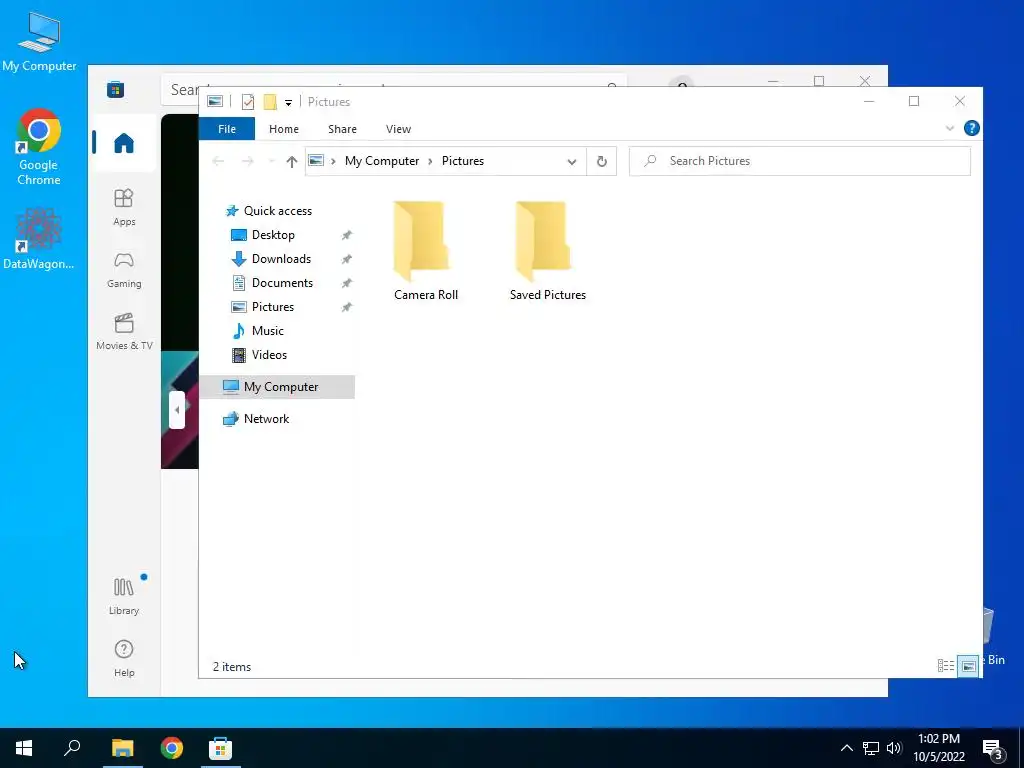This screenshot has width=1024, height=768.
Task: Open Google Chrome desktop shortcut
Action: pos(39,148)
